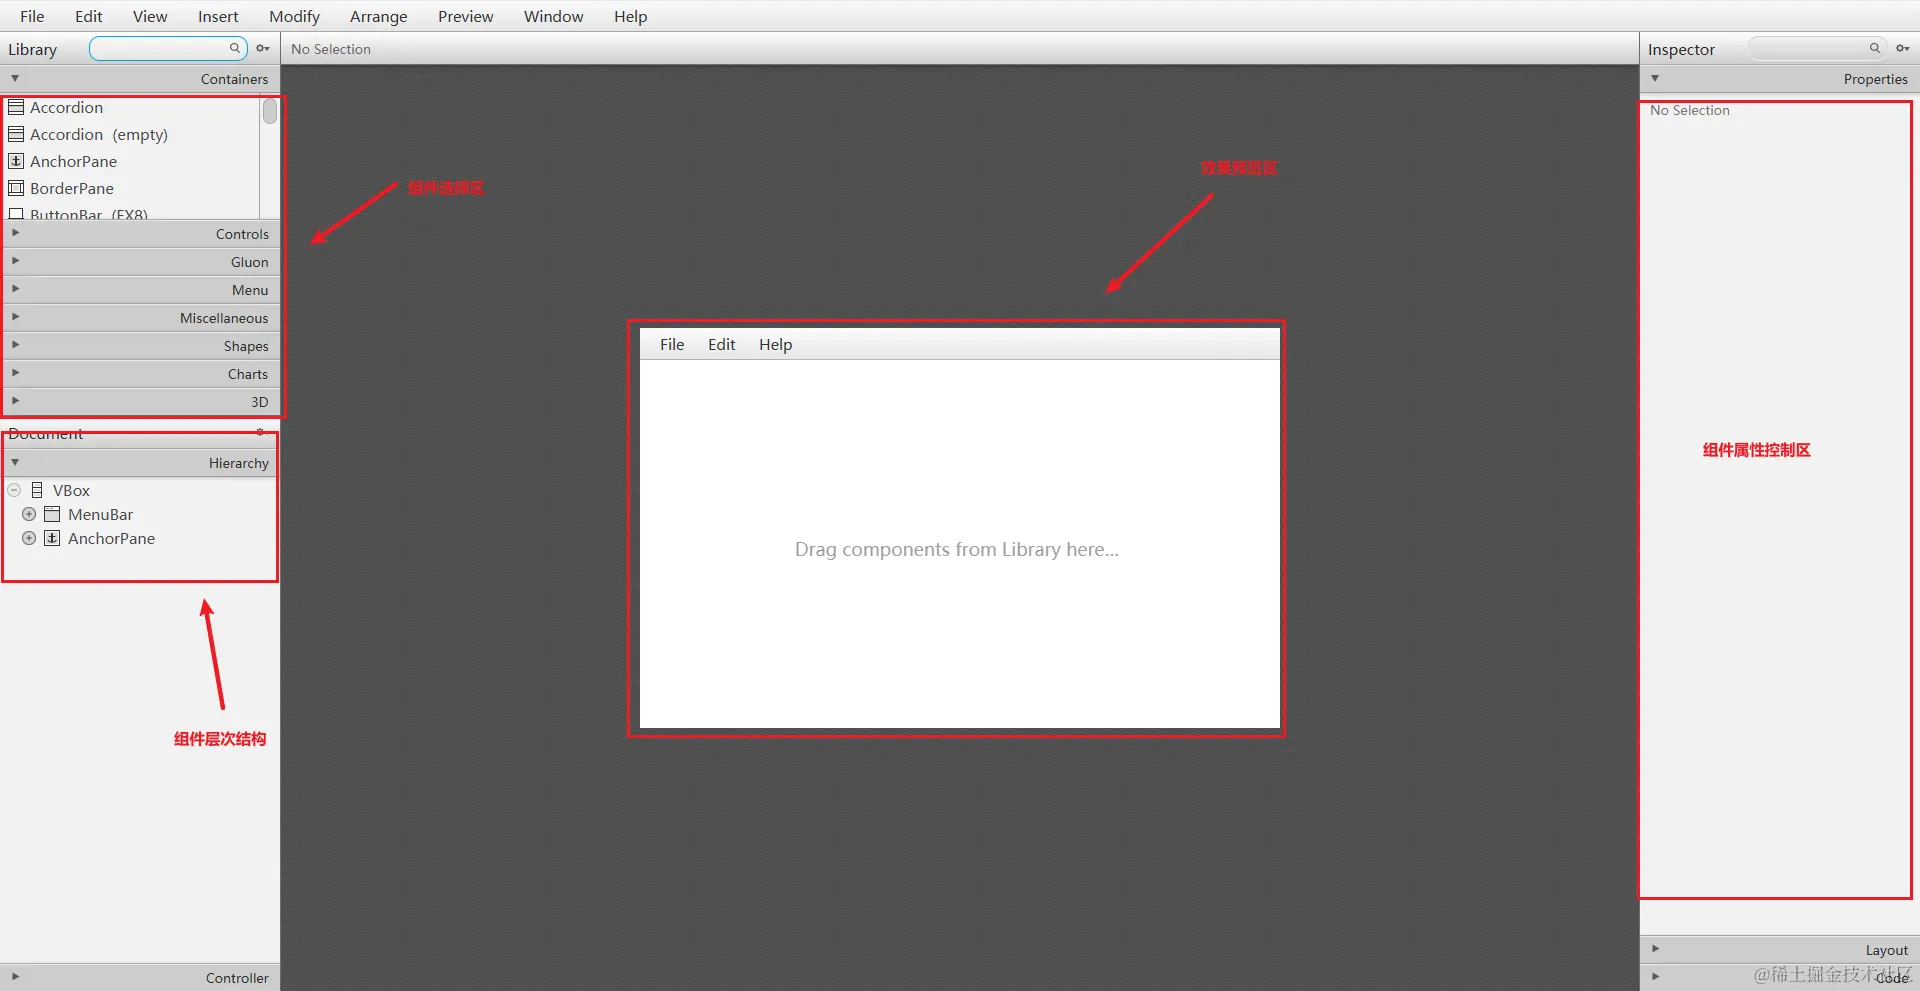Screen dimensions: 1920x991
Task: Click the VBox icon in the Hierarchy panel
Action: click(37, 490)
